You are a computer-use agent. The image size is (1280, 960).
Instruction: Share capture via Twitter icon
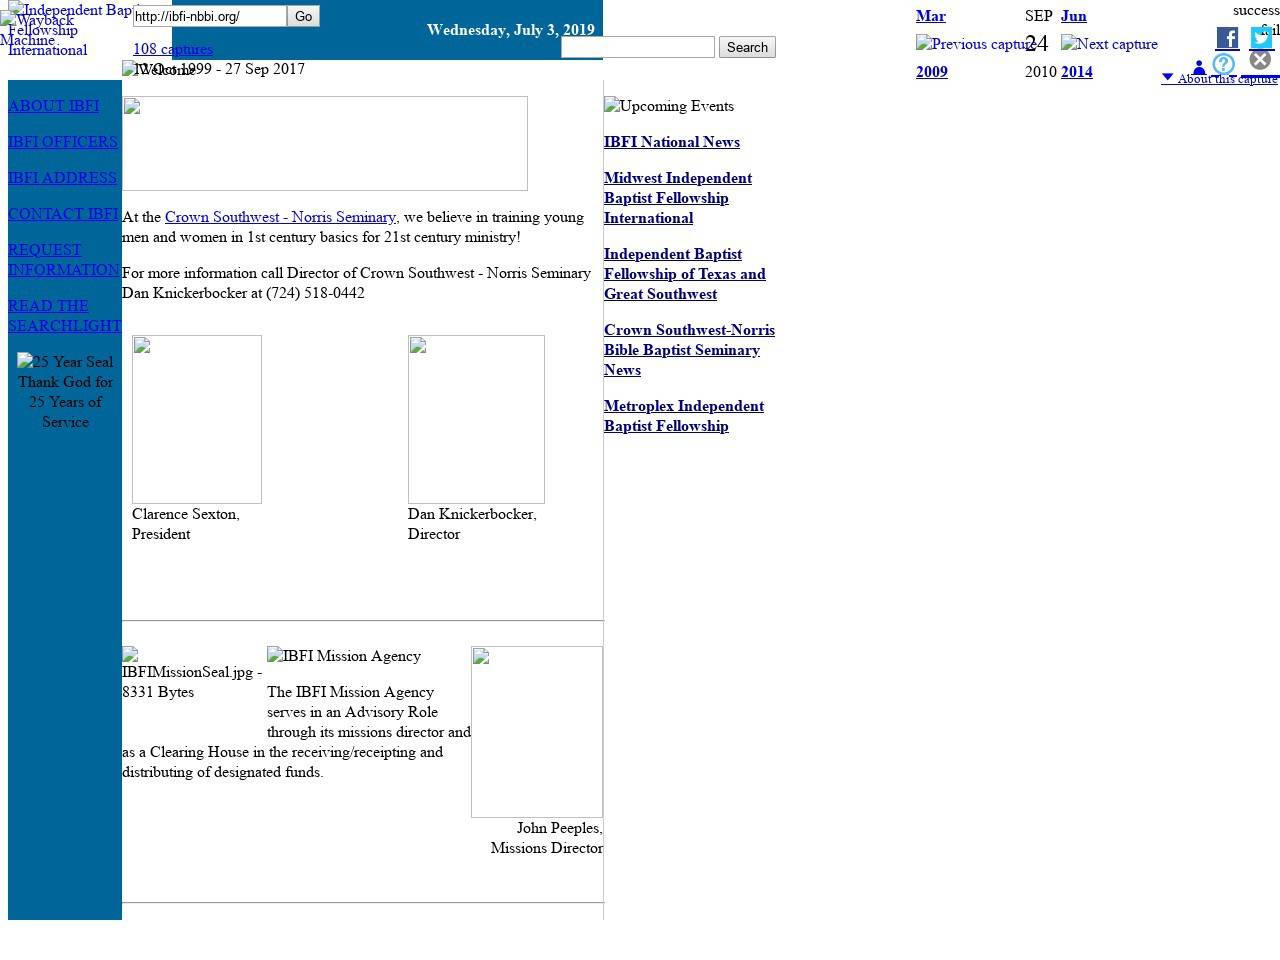[x=1261, y=38]
